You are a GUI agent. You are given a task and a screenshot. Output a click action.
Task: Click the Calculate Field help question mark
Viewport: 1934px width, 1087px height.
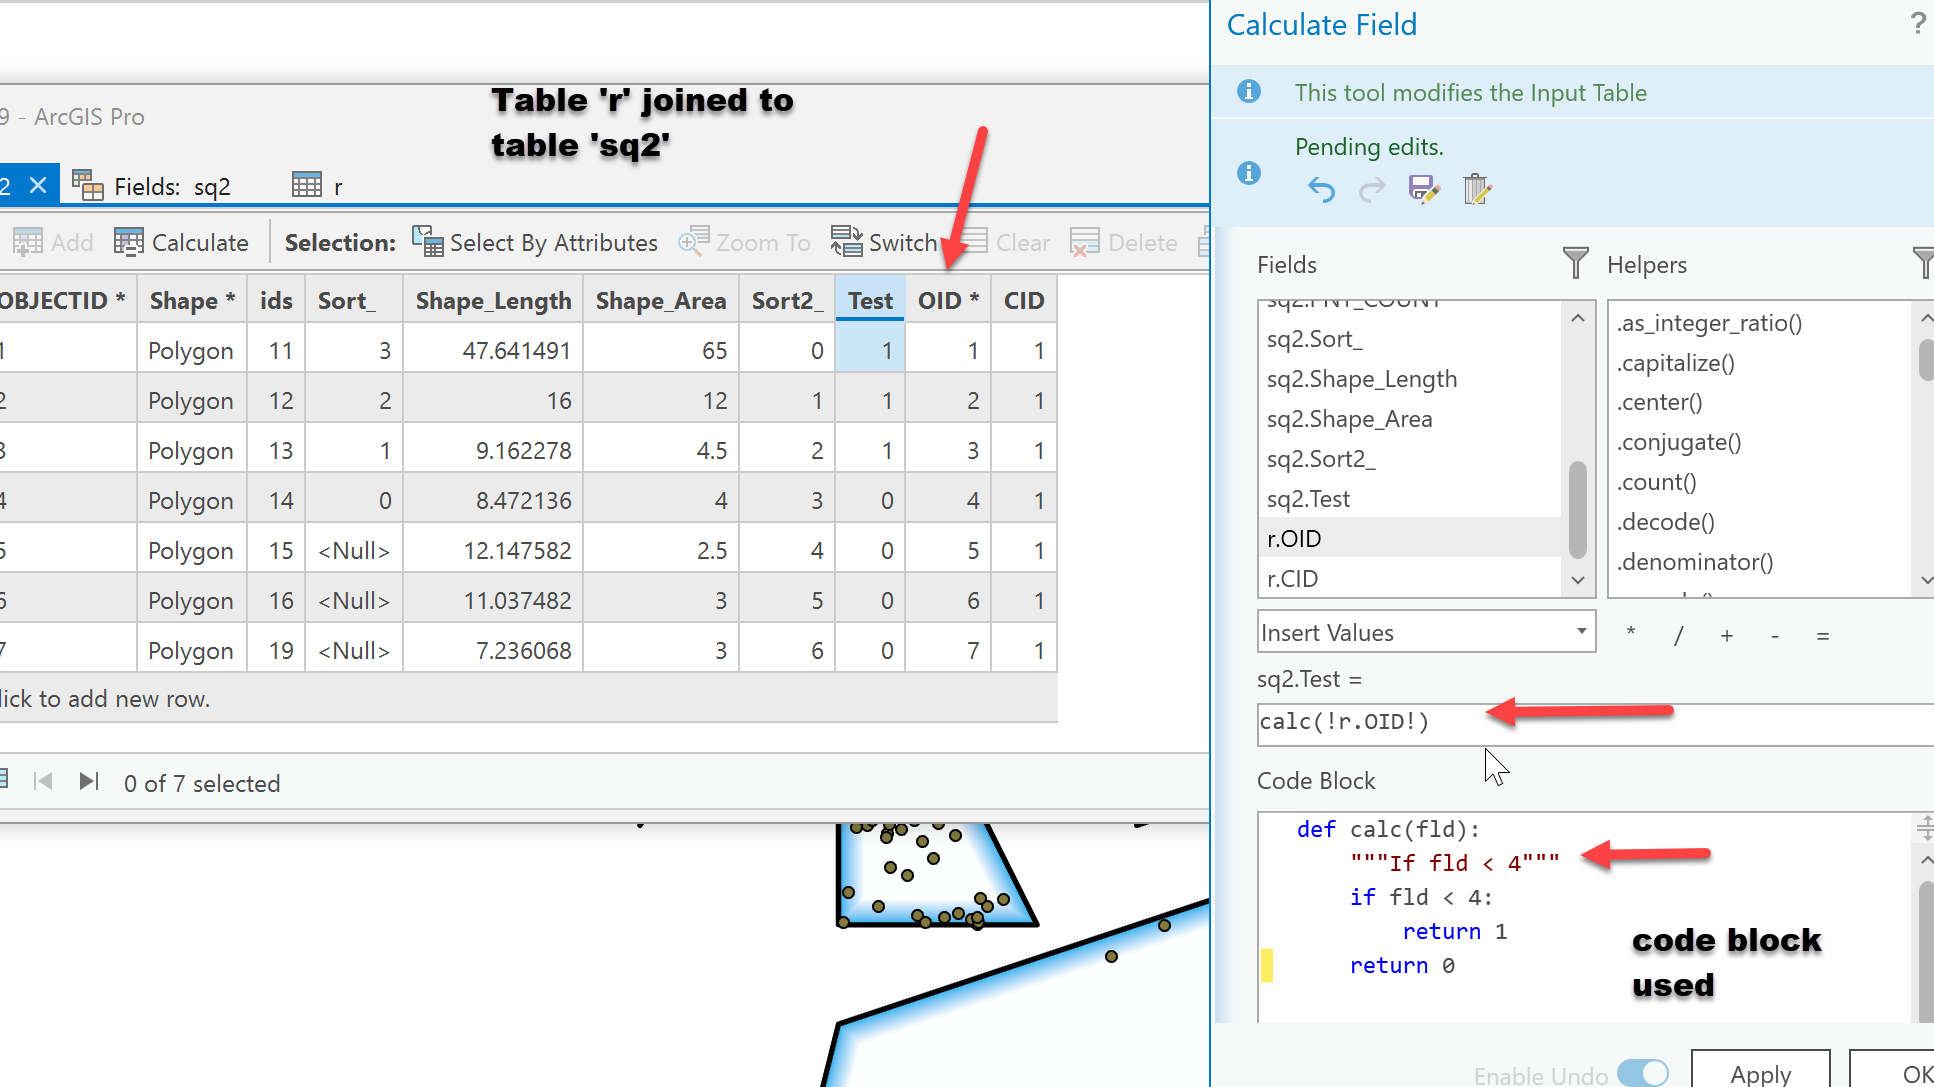click(x=1916, y=23)
